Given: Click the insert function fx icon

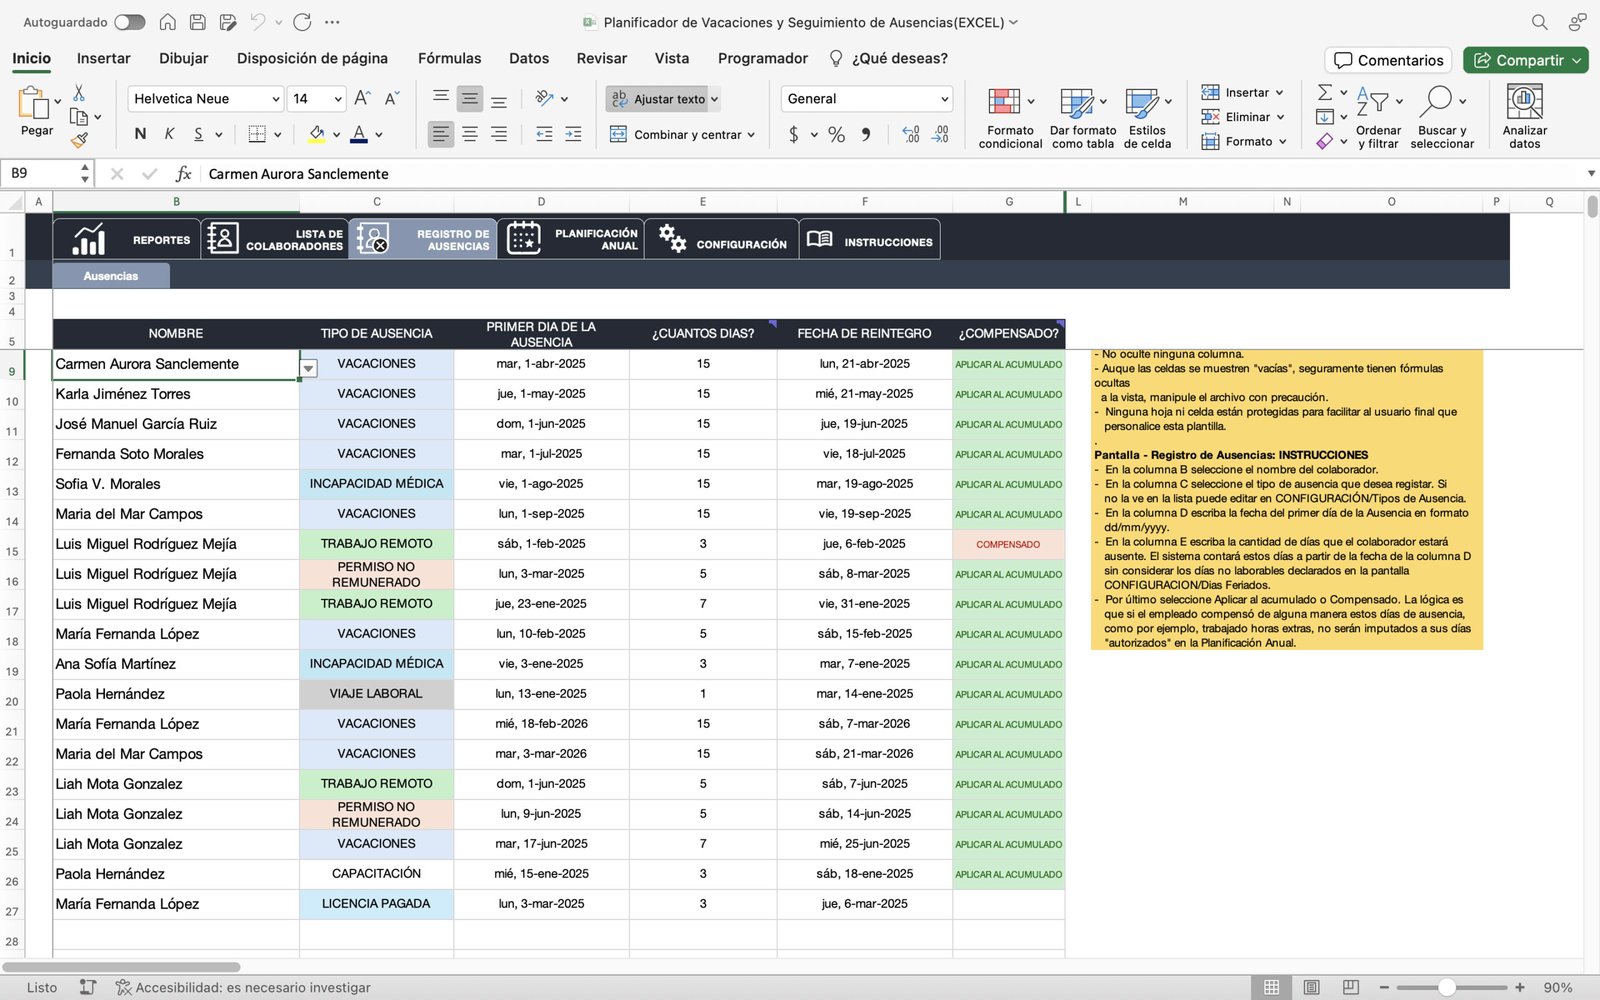Looking at the screenshot, I should [x=183, y=174].
